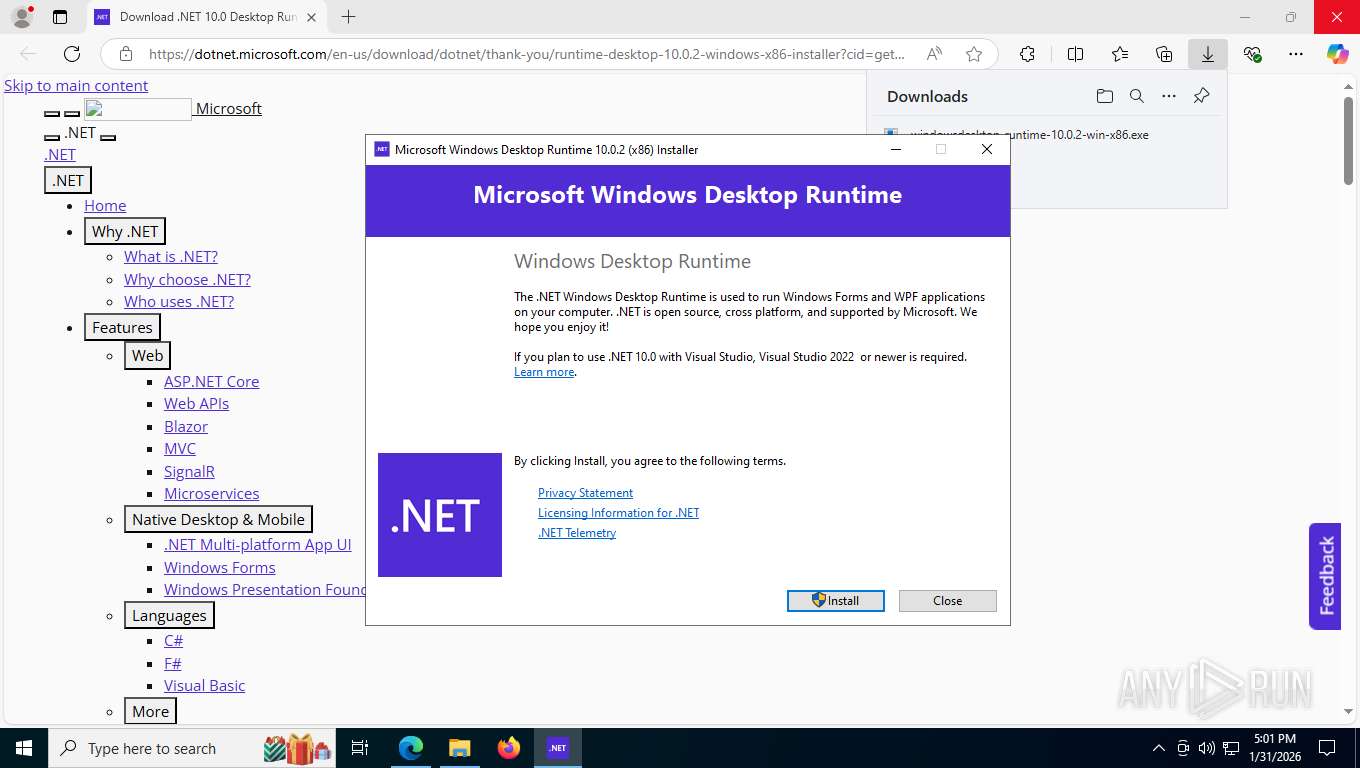Open downloads folder in Downloads panel

coord(1104,96)
